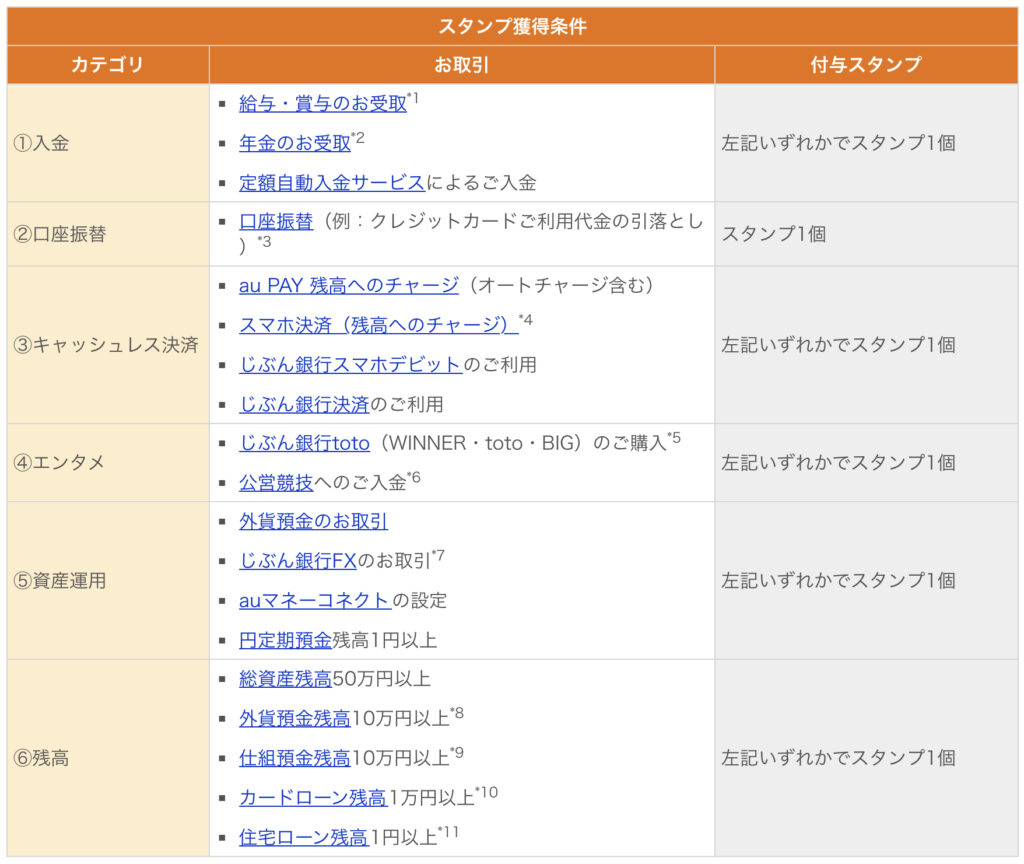Open the 定額自動入金サービス link
Screen dimensions: 1024x864
332,183
